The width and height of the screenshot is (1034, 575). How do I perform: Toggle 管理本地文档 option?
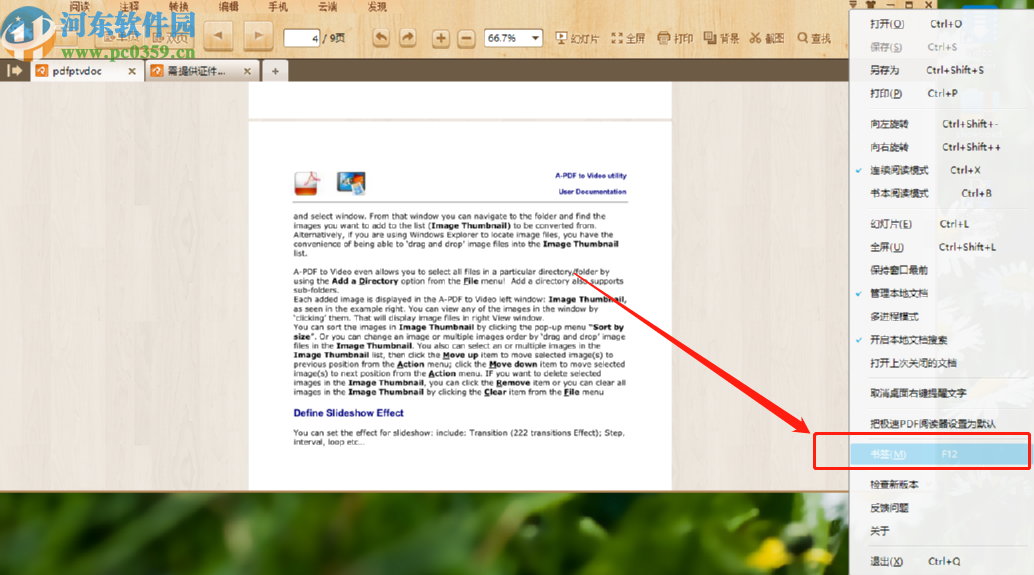pyautogui.click(x=940, y=293)
